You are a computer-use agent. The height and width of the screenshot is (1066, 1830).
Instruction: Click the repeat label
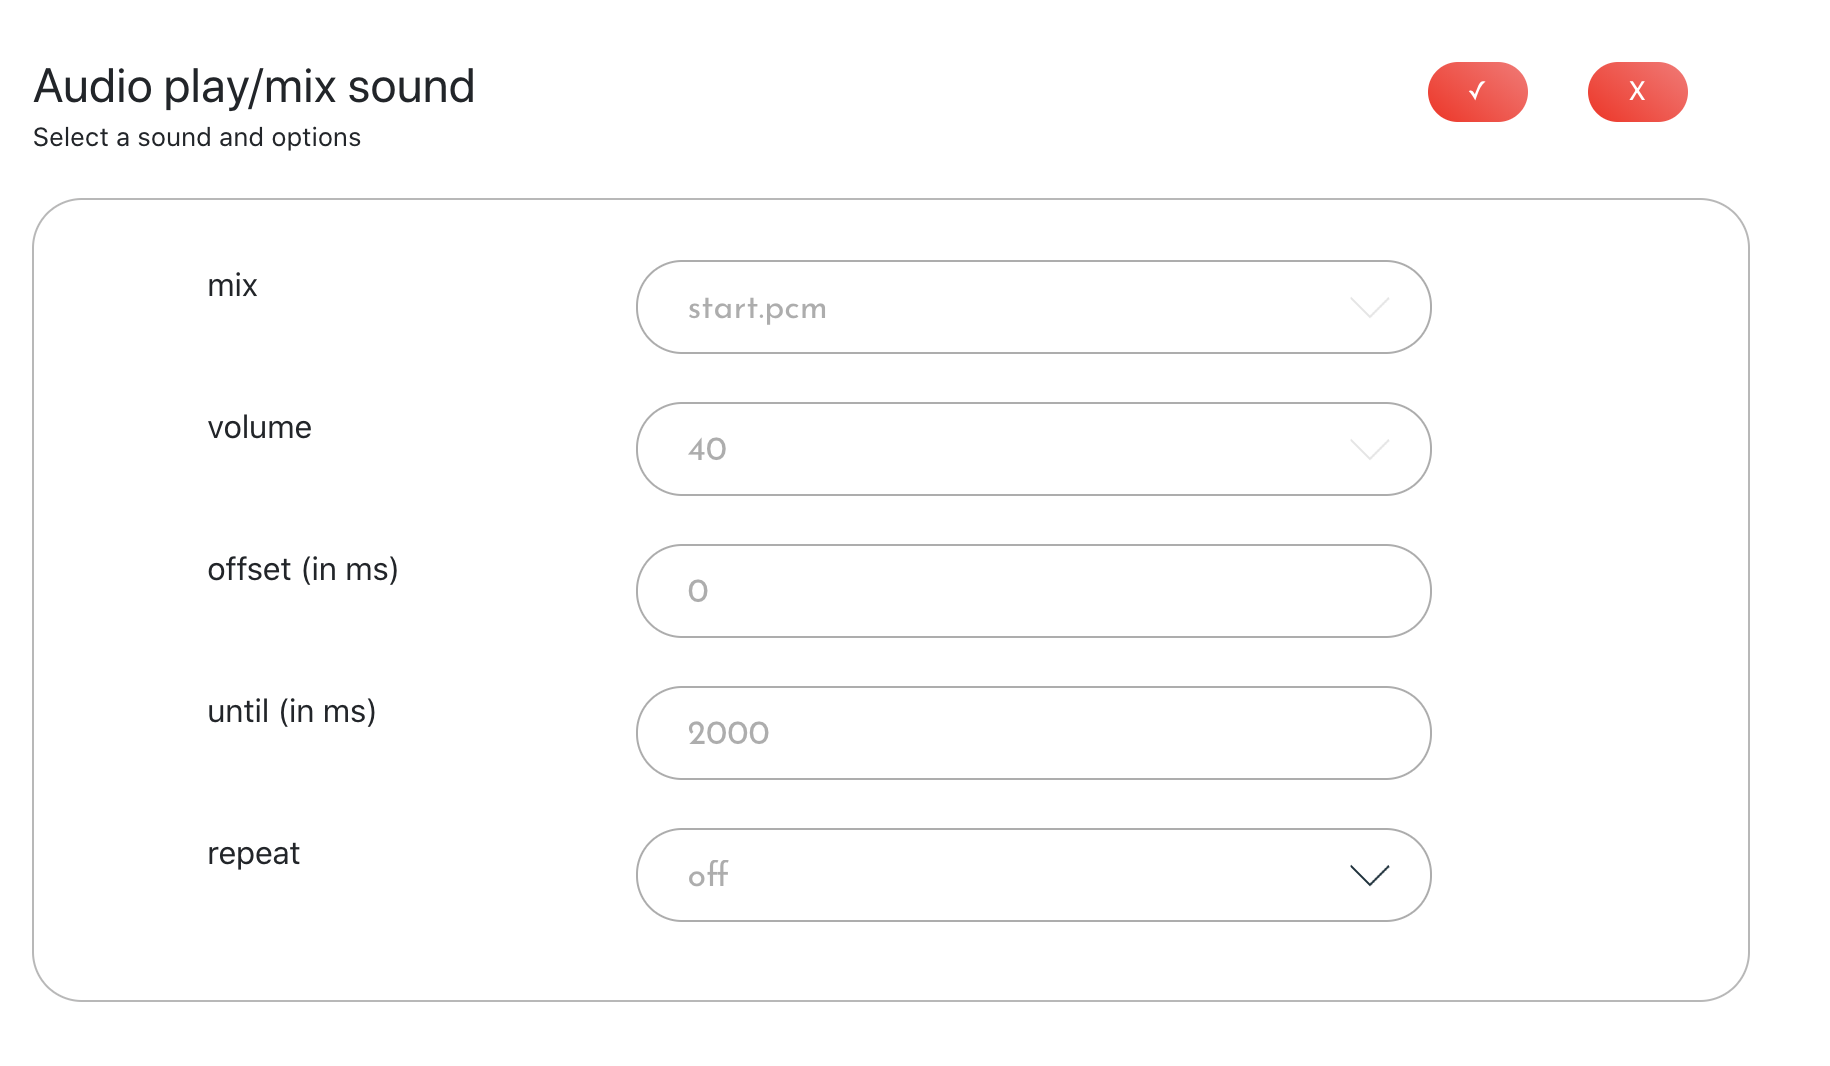253,855
